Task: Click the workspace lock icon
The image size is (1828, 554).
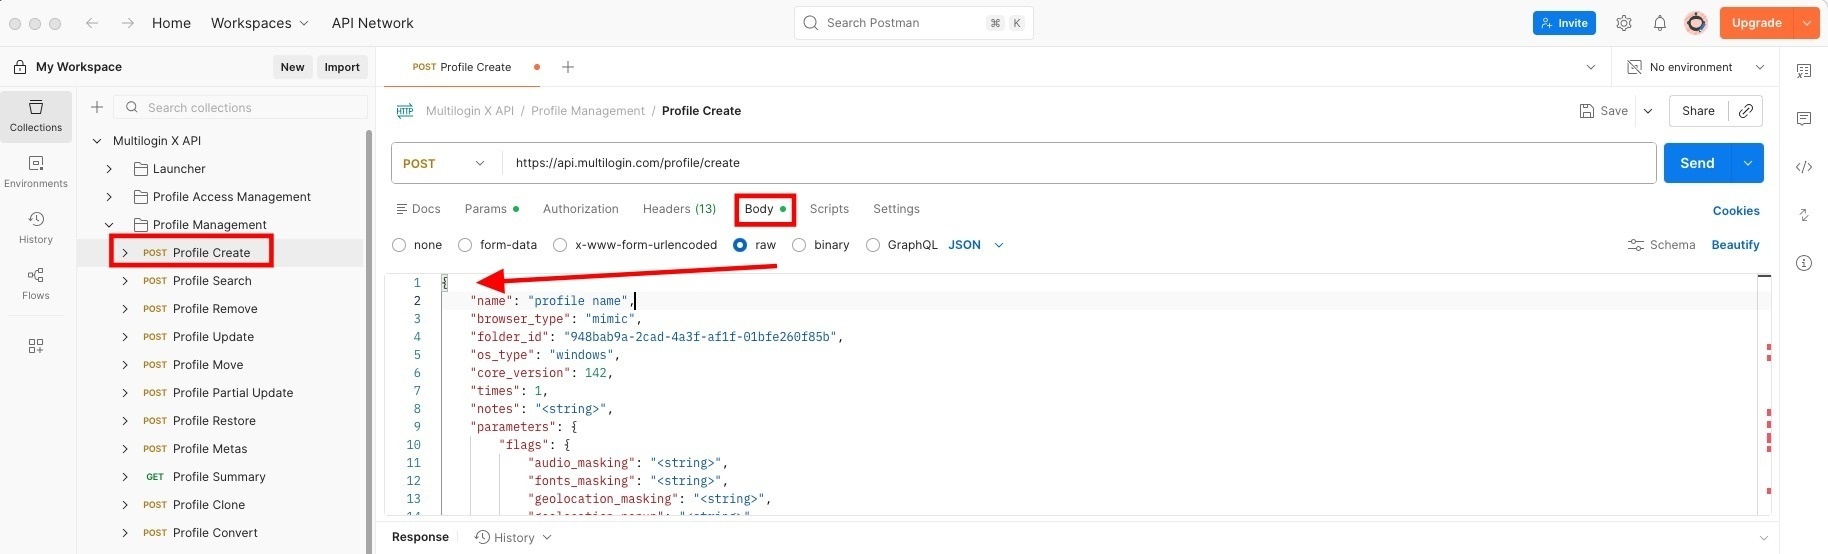Action: click(20, 67)
